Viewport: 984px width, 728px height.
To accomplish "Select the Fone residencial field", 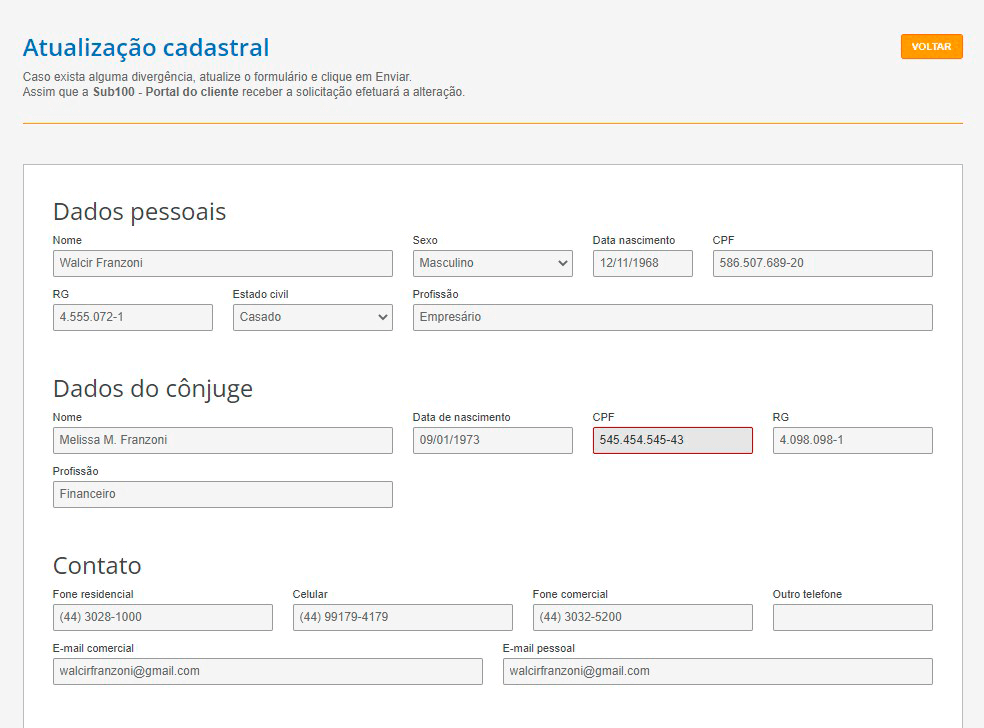I will coord(162,617).
